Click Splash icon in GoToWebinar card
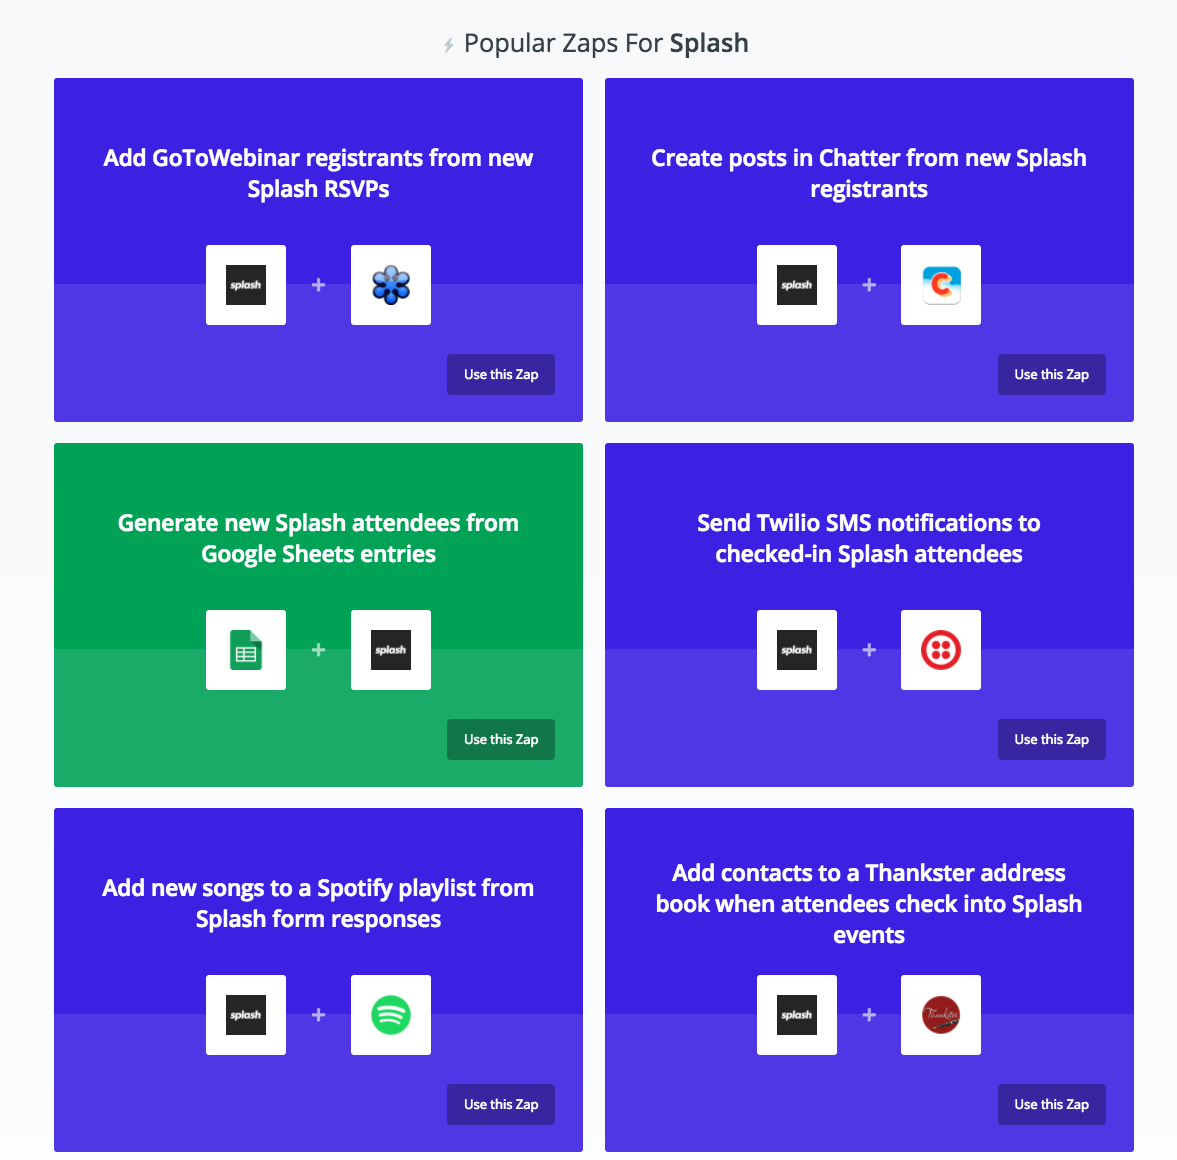Image resolution: width=1177 pixels, height=1160 pixels. coord(245,285)
